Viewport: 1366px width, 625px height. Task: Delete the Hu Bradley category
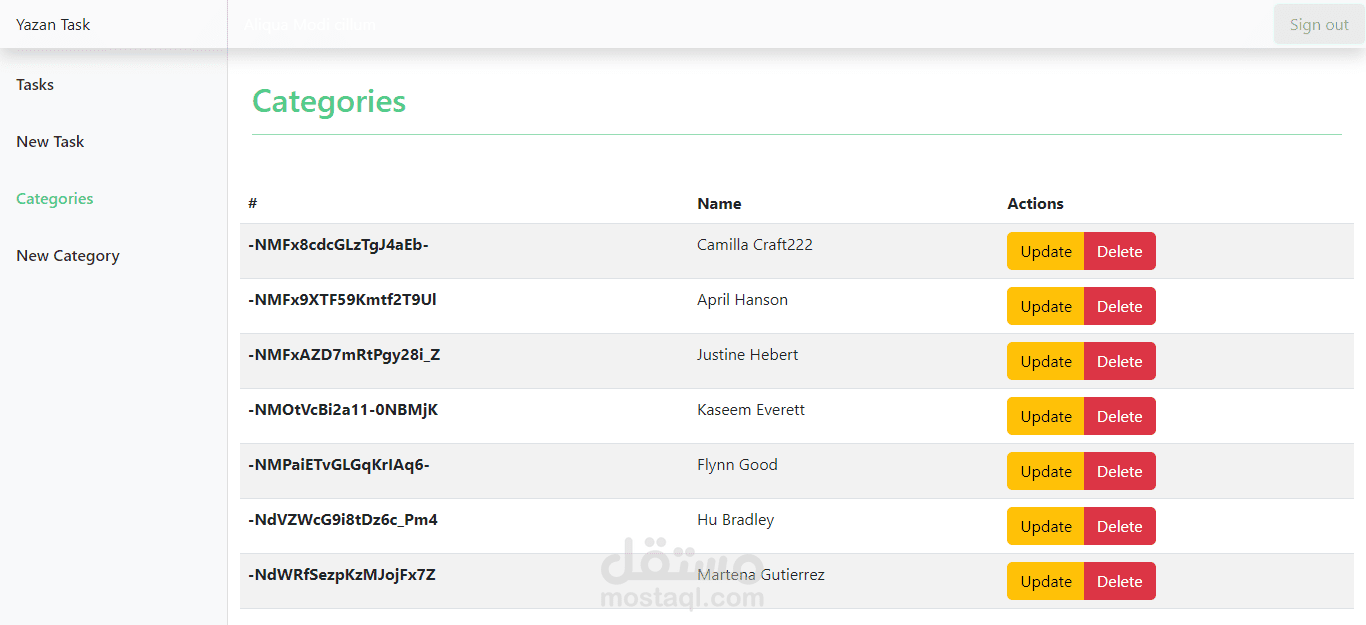click(x=1119, y=527)
